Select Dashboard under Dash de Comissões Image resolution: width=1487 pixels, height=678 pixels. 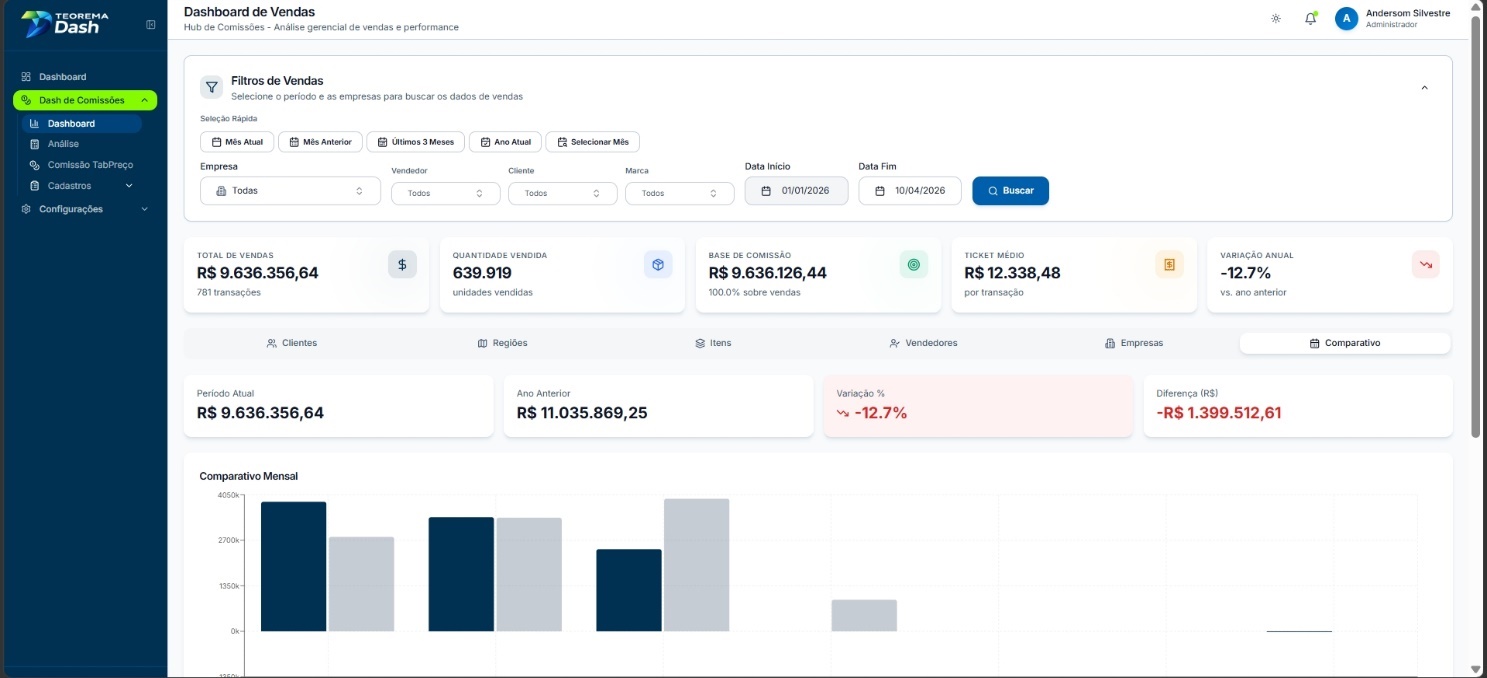coord(81,124)
